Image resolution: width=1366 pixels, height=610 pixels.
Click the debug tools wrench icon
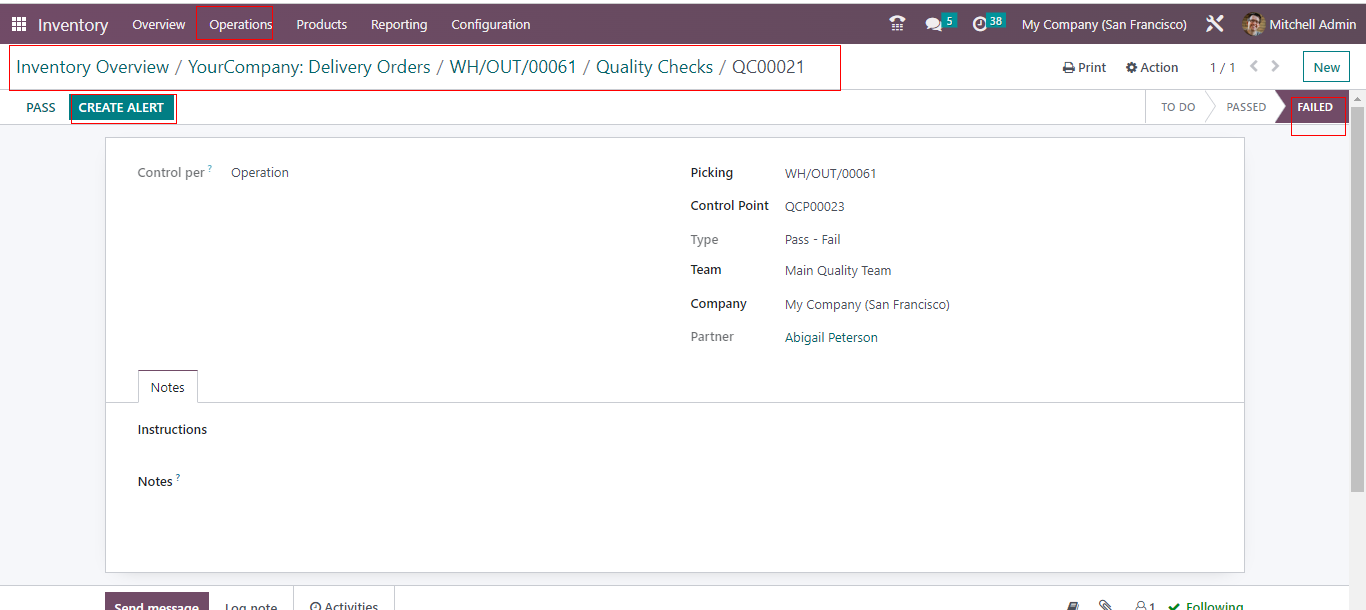(x=1215, y=24)
